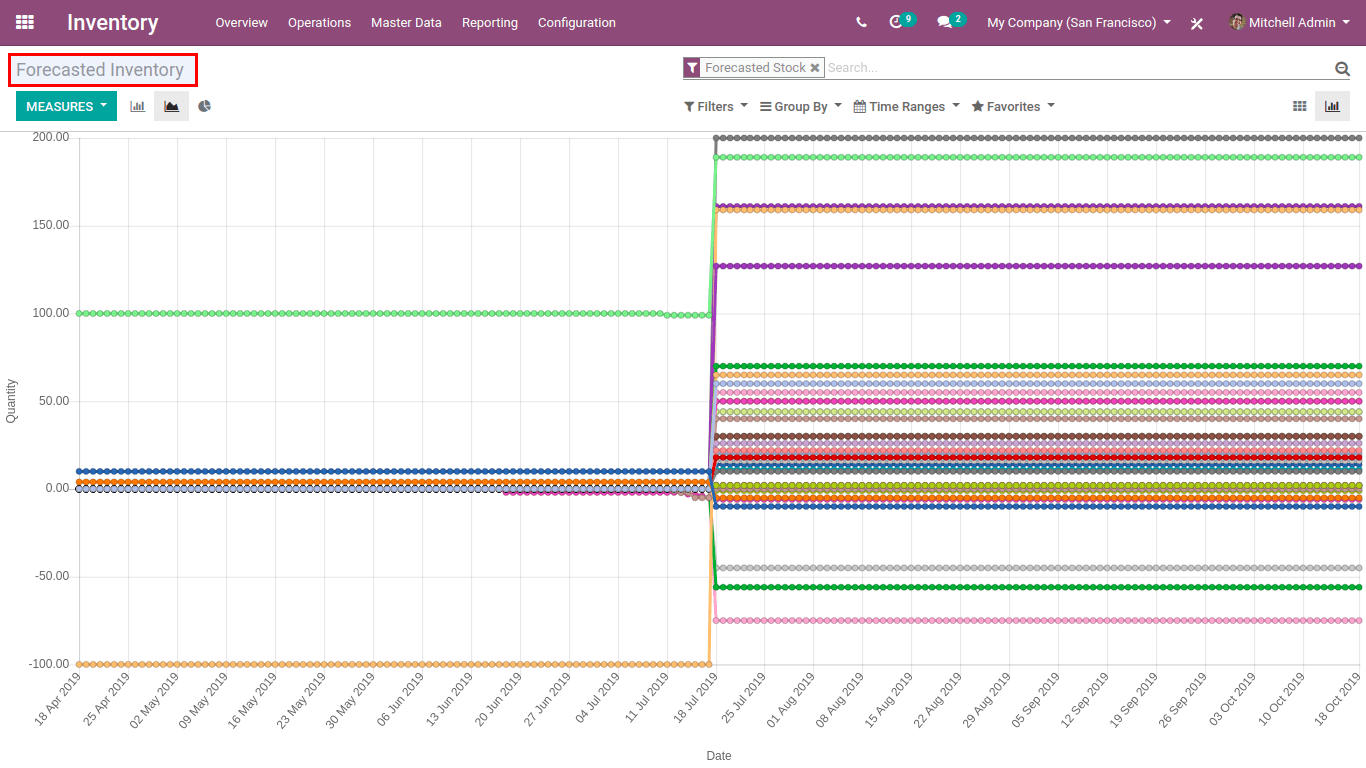This screenshot has width=1366, height=768.
Task: Open the Favorites dropdown
Action: pyautogui.click(x=1013, y=106)
